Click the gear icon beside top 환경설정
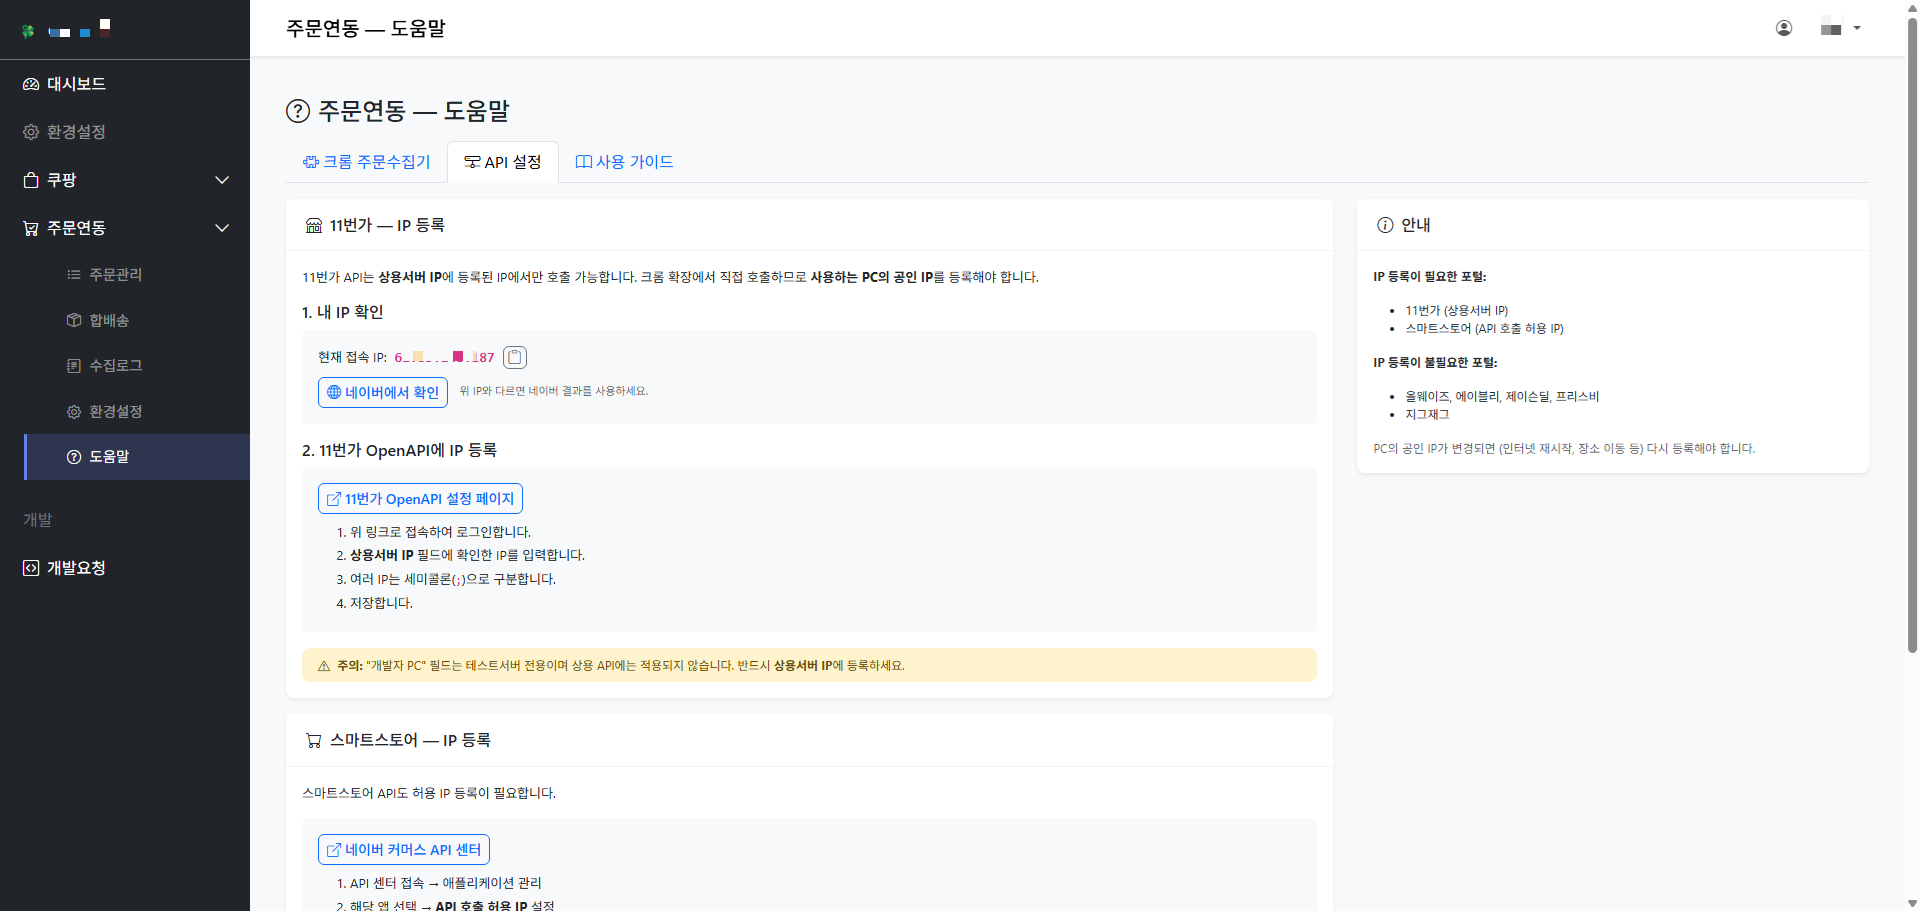This screenshot has width=1920, height=911. pyautogui.click(x=31, y=132)
